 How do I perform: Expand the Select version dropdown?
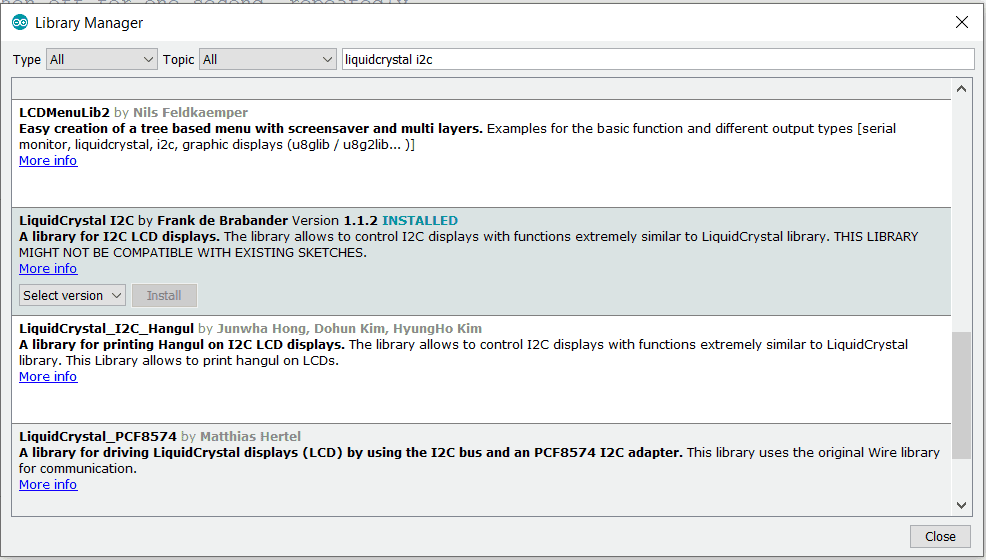click(x=72, y=296)
